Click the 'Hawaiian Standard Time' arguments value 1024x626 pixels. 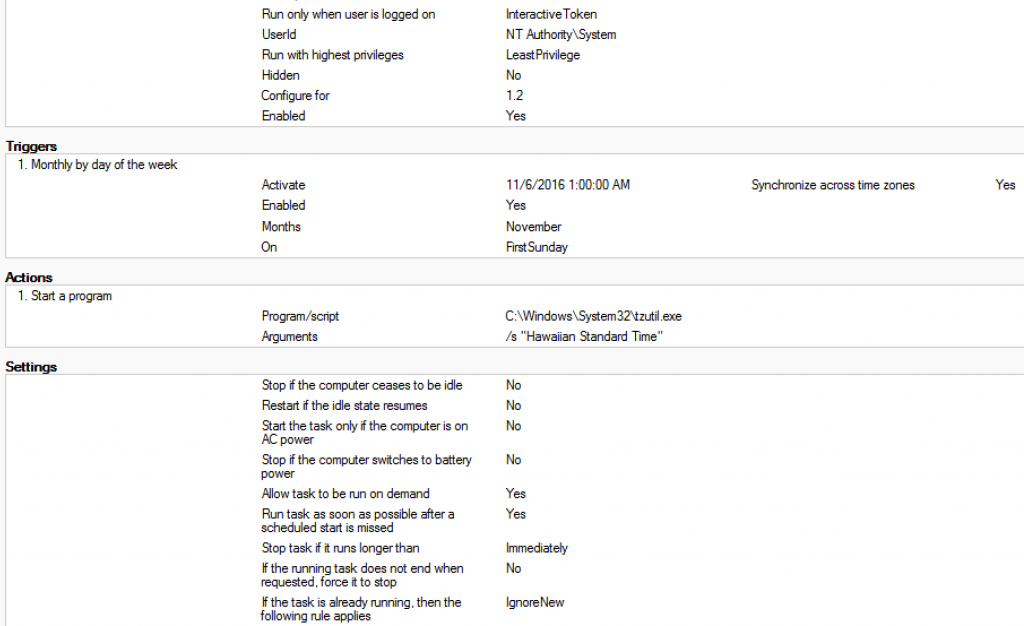coord(585,337)
